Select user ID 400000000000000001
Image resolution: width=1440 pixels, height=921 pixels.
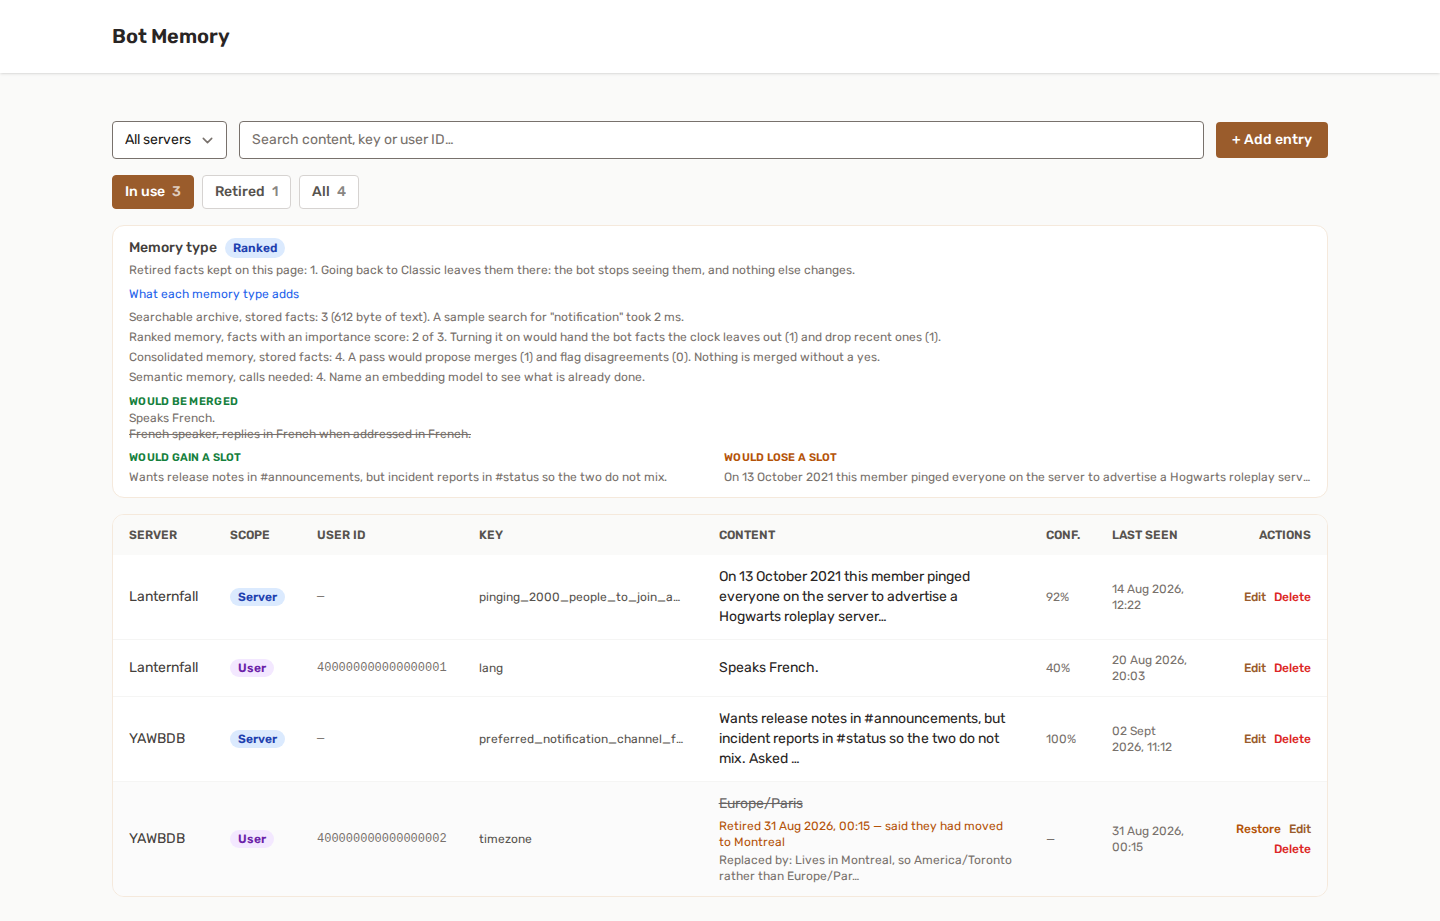[x=382, y=668]
